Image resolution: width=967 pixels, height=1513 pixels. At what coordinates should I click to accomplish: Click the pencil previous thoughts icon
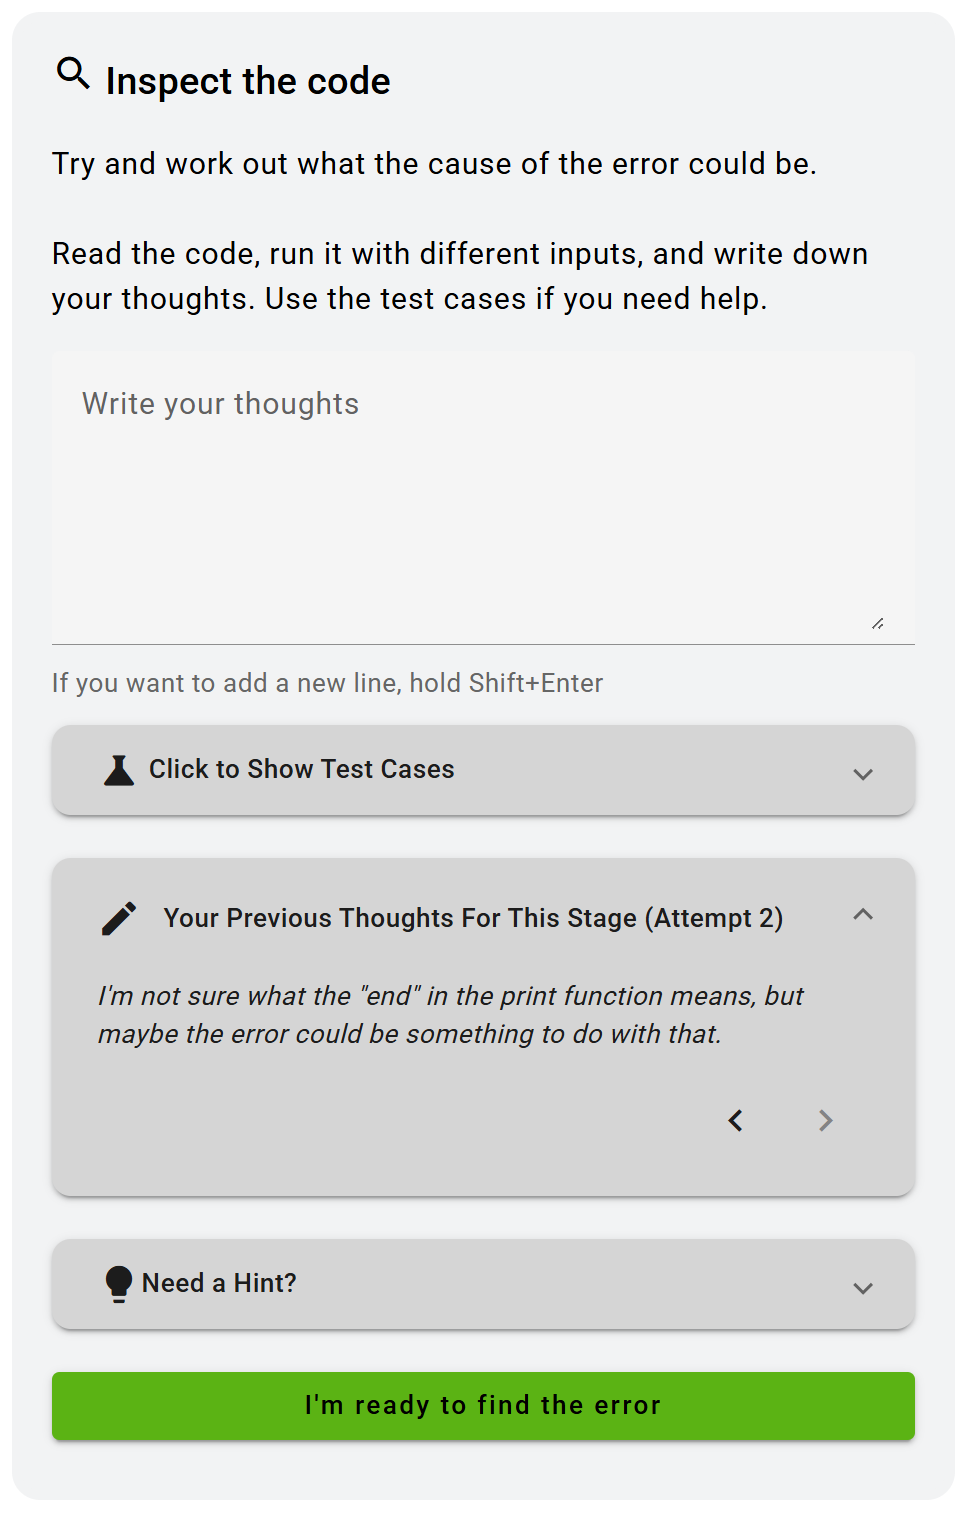click(x=119, y=918)
